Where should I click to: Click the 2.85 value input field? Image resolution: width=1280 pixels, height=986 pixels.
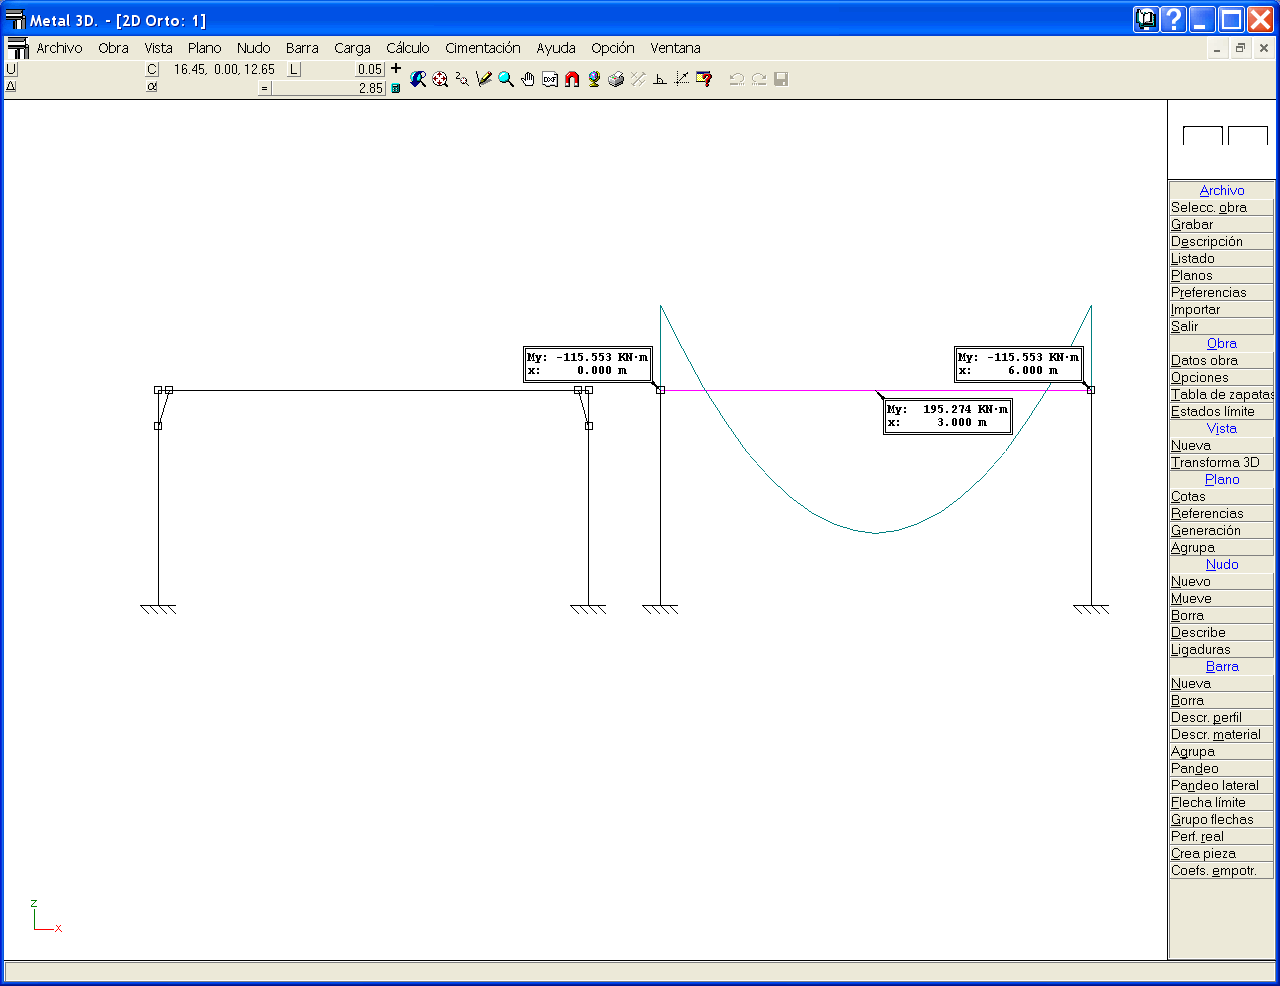pyautogui.click(x=329, y=88)
